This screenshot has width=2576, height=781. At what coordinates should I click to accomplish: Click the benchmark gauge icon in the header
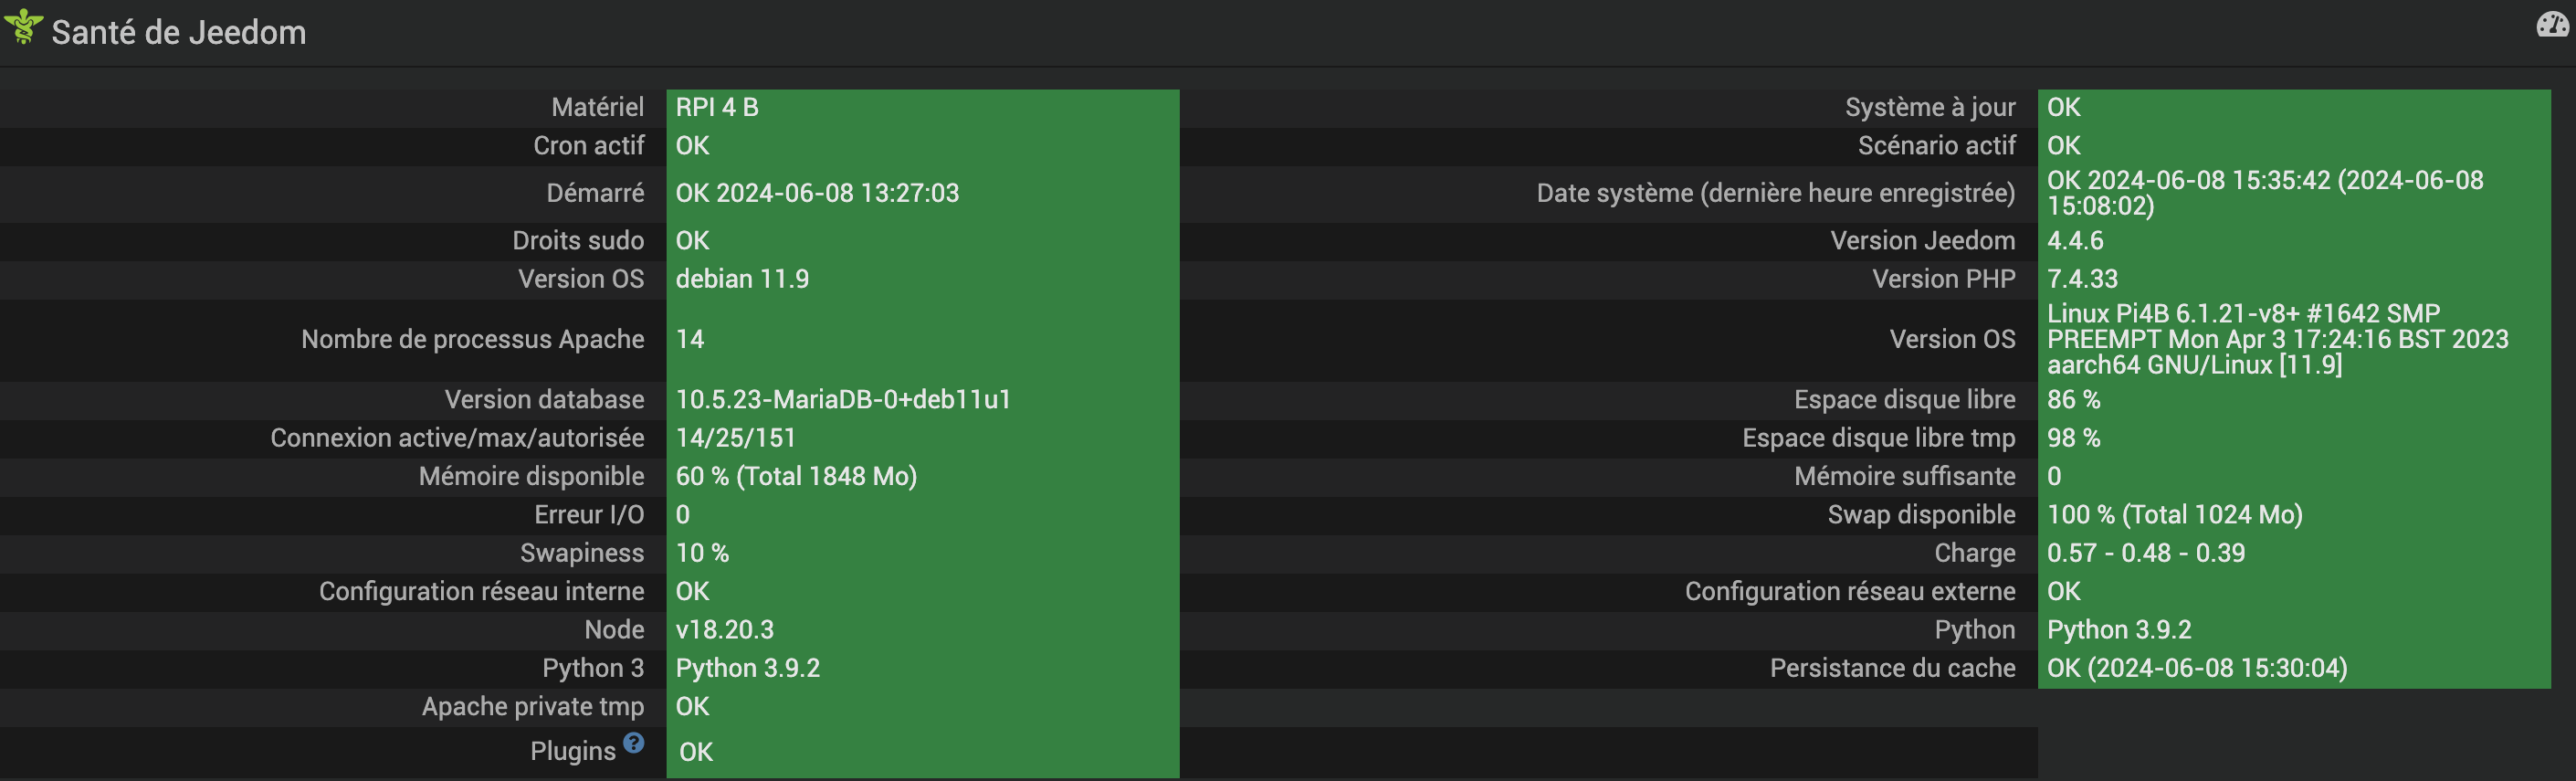coord(2552,24)
